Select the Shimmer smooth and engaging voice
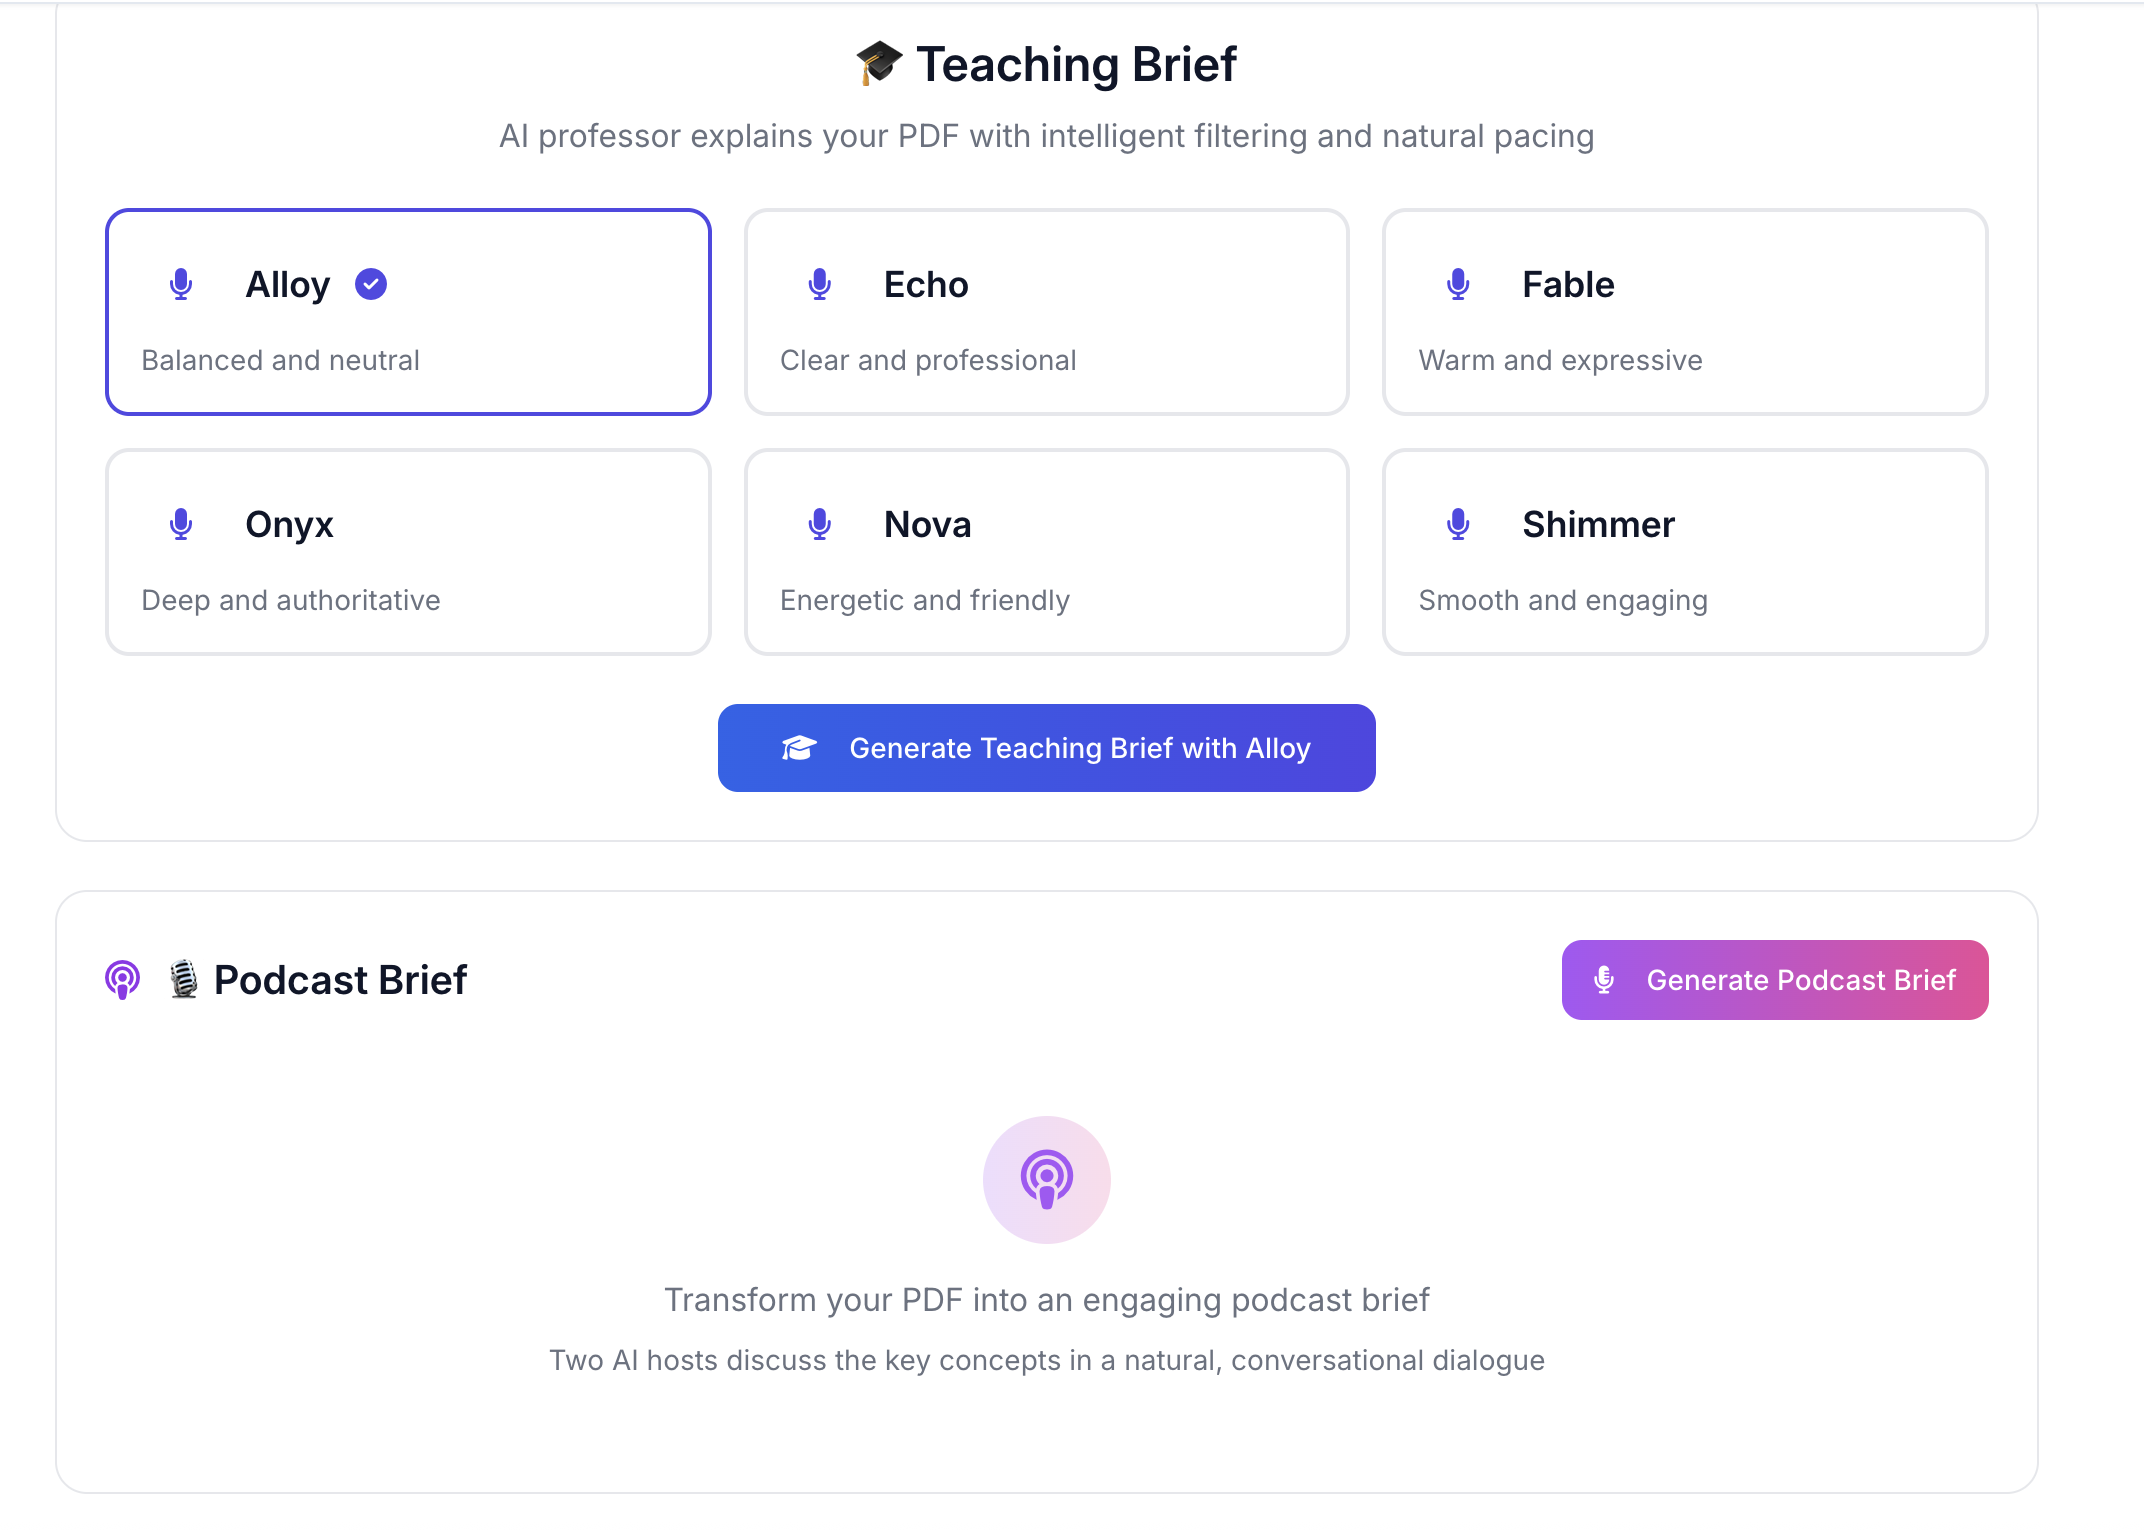The width and height of the screenshot is (2144, 1530). tap(1684, 552)
